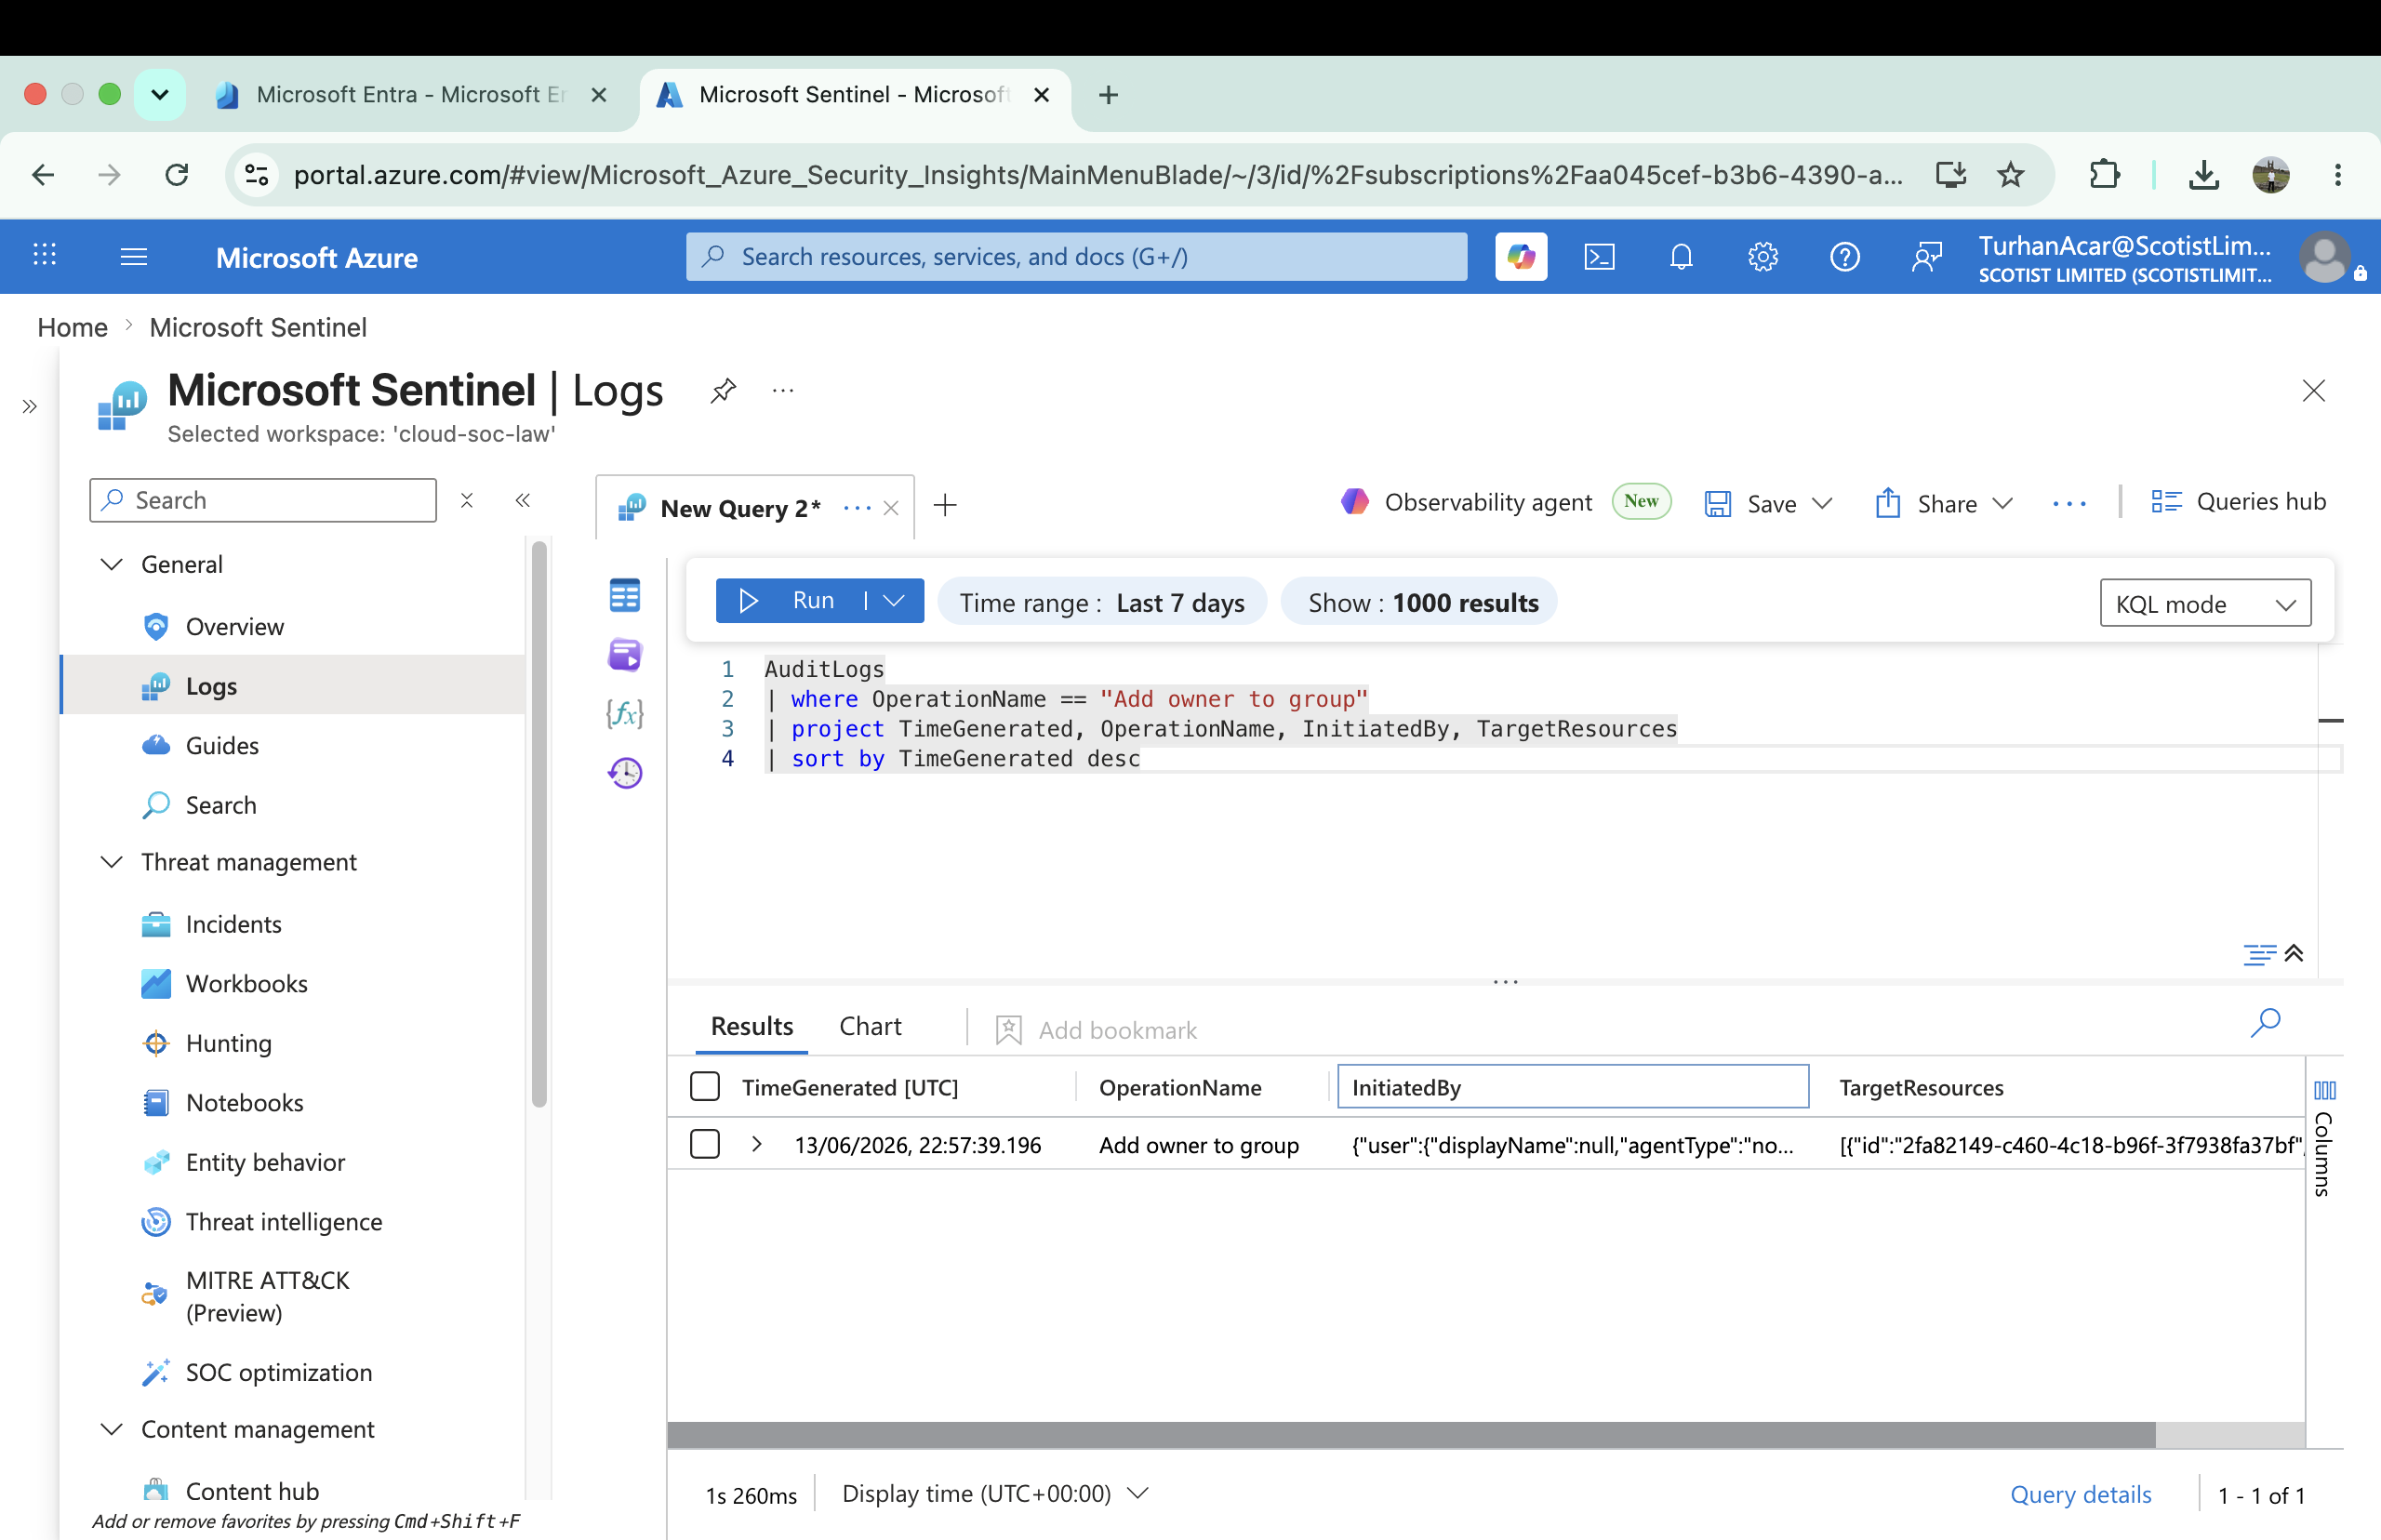The width and height of the screenshot is (2381, 1540).
Task: Open browser downloads icon
Action: click(x=2203, y=175)
